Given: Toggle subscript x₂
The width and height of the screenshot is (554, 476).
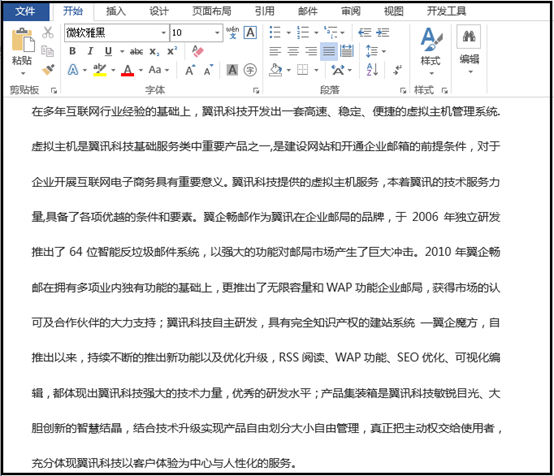Looking at the screenshot, I should click(x=154, y=52).
